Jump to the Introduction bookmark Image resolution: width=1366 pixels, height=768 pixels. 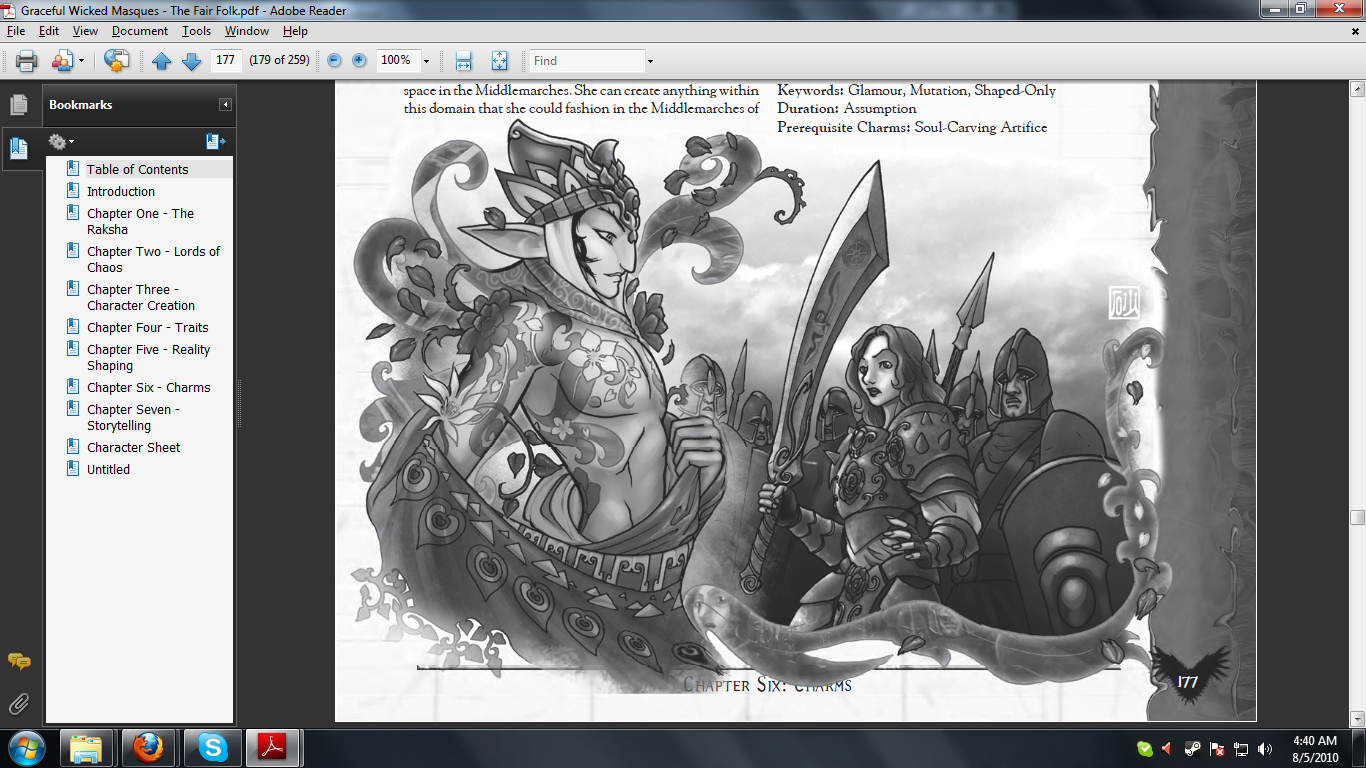click(121, 191)
